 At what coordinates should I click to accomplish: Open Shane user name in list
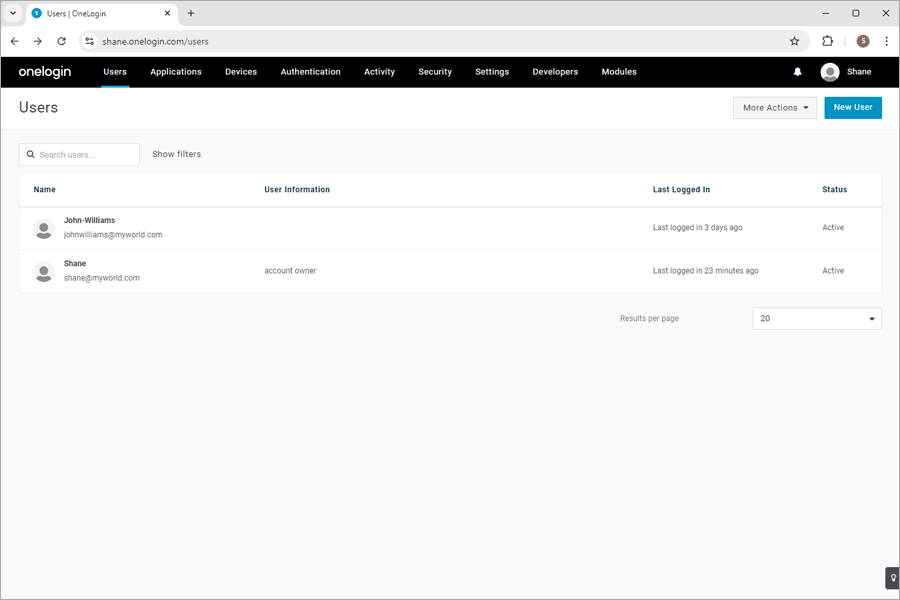75,264
